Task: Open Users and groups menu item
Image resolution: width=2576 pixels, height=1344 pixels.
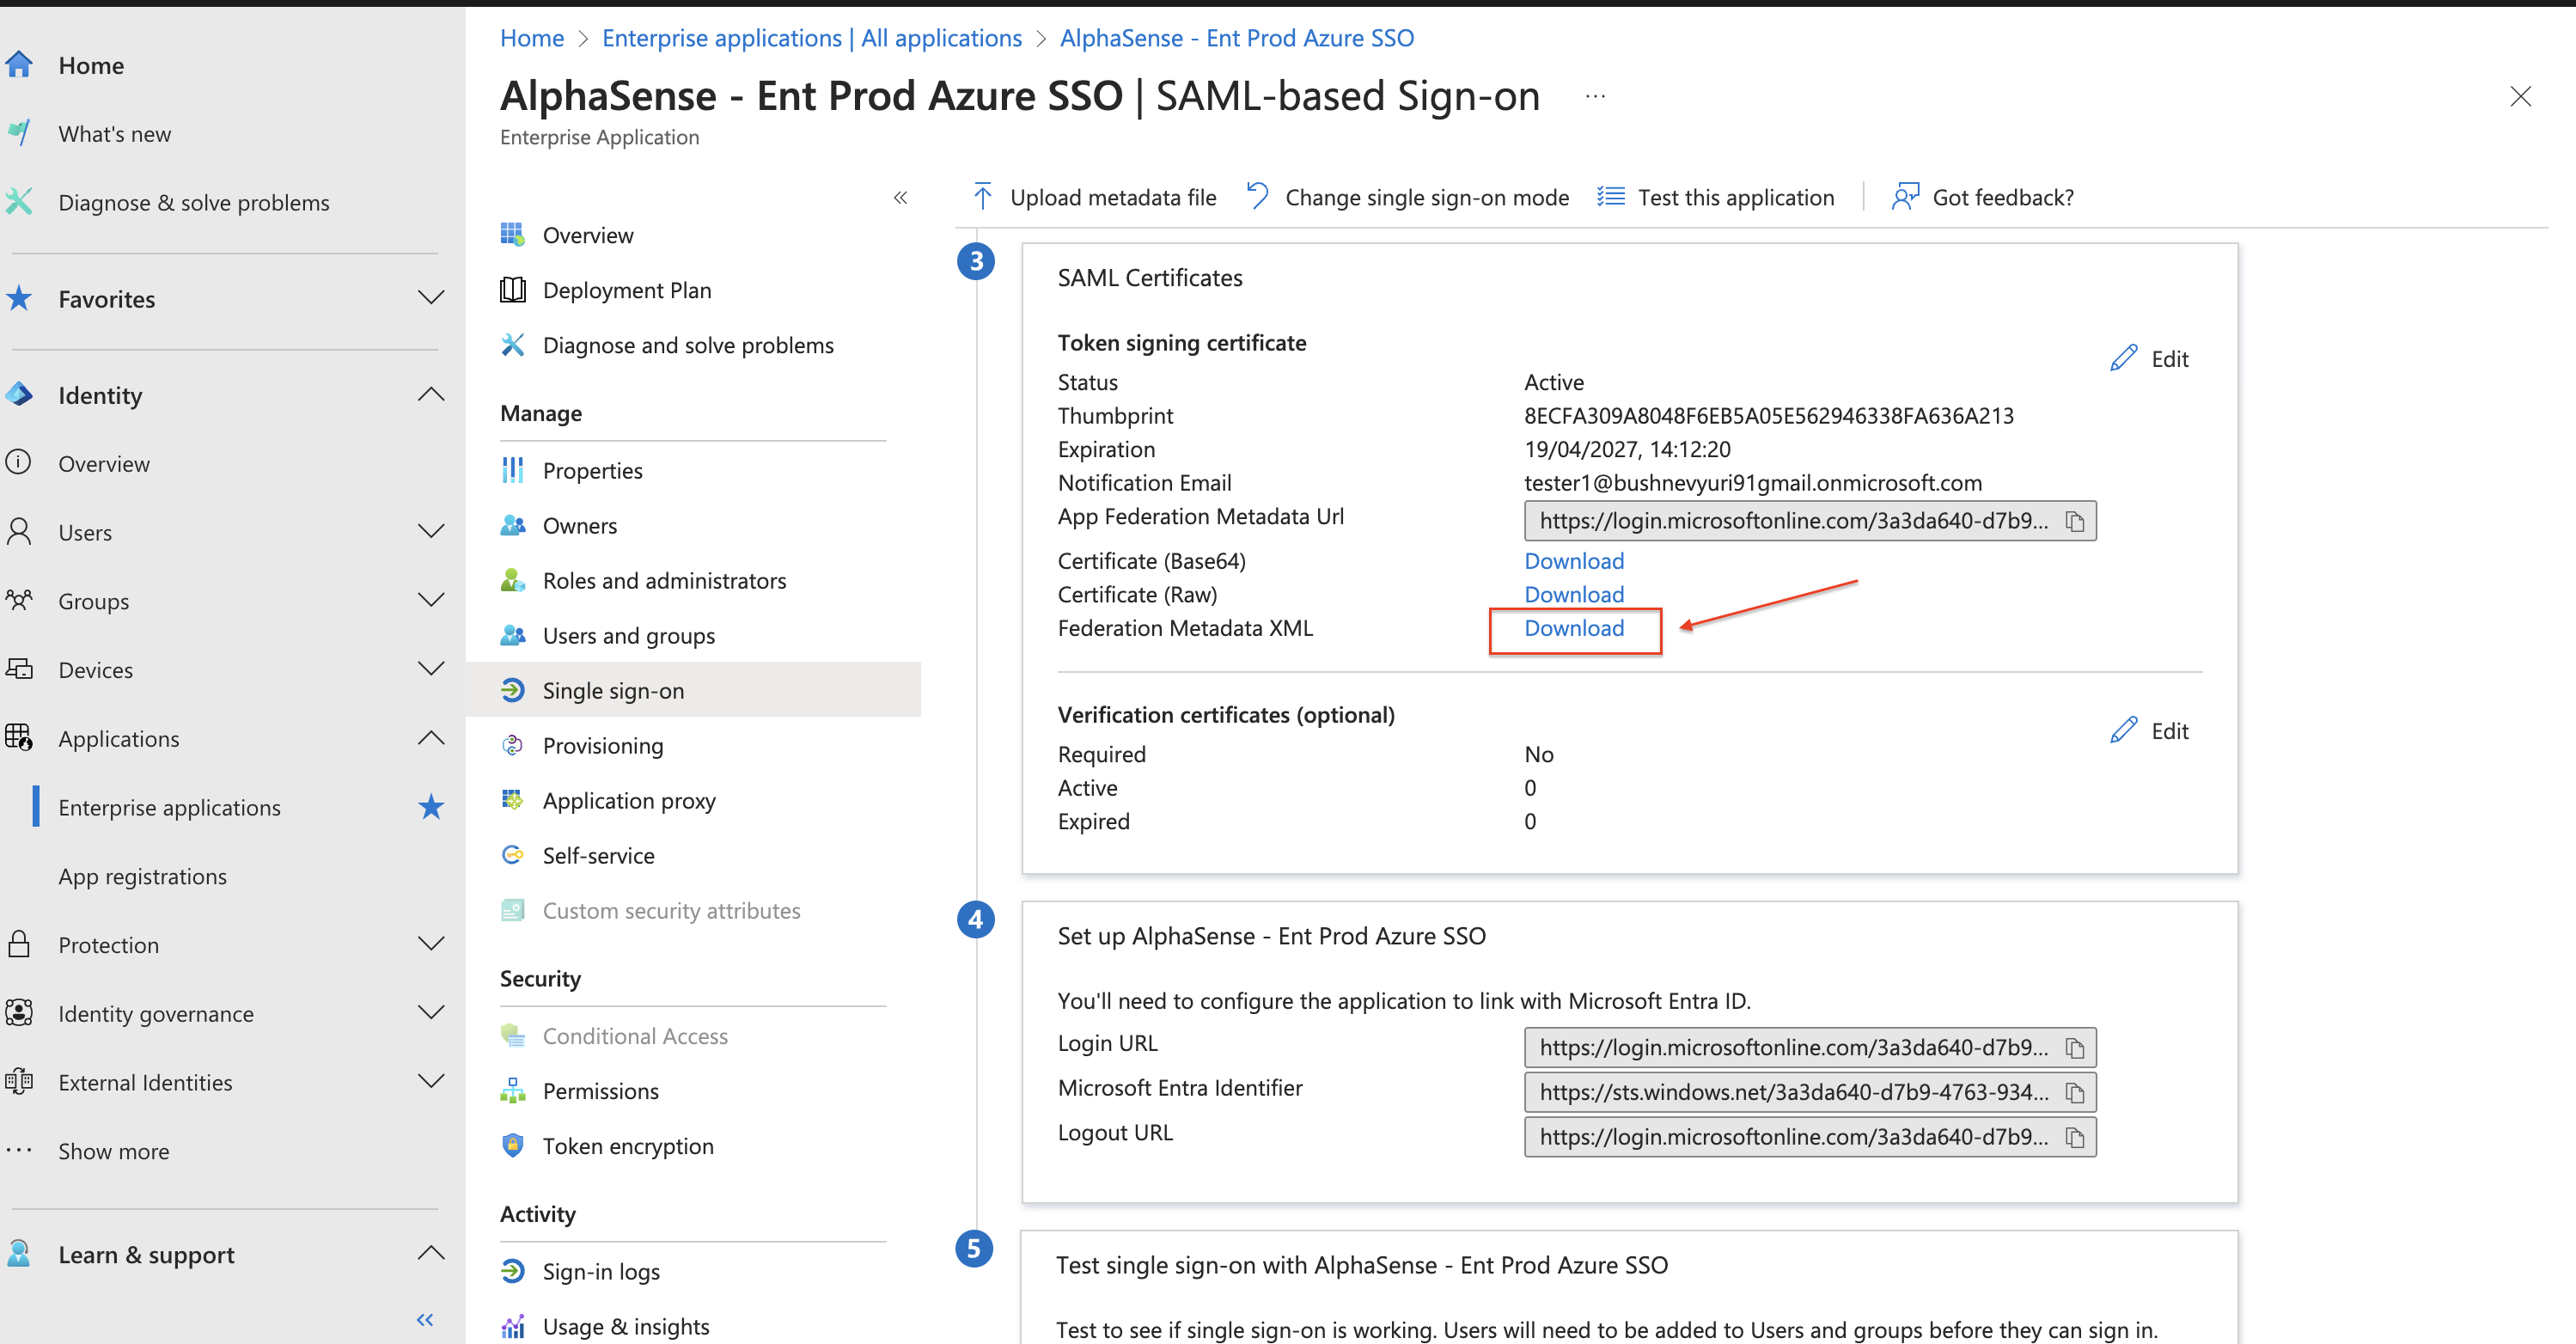Action: (693, 635)
